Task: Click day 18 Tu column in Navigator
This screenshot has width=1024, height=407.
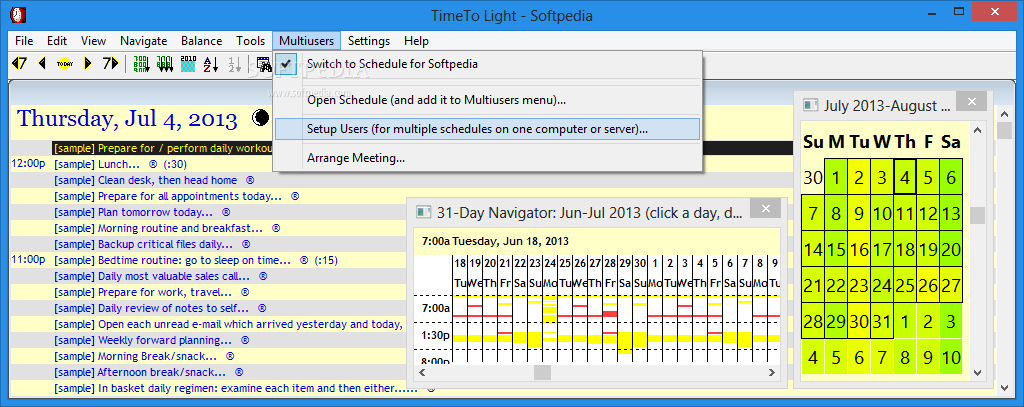Action: 460,308
